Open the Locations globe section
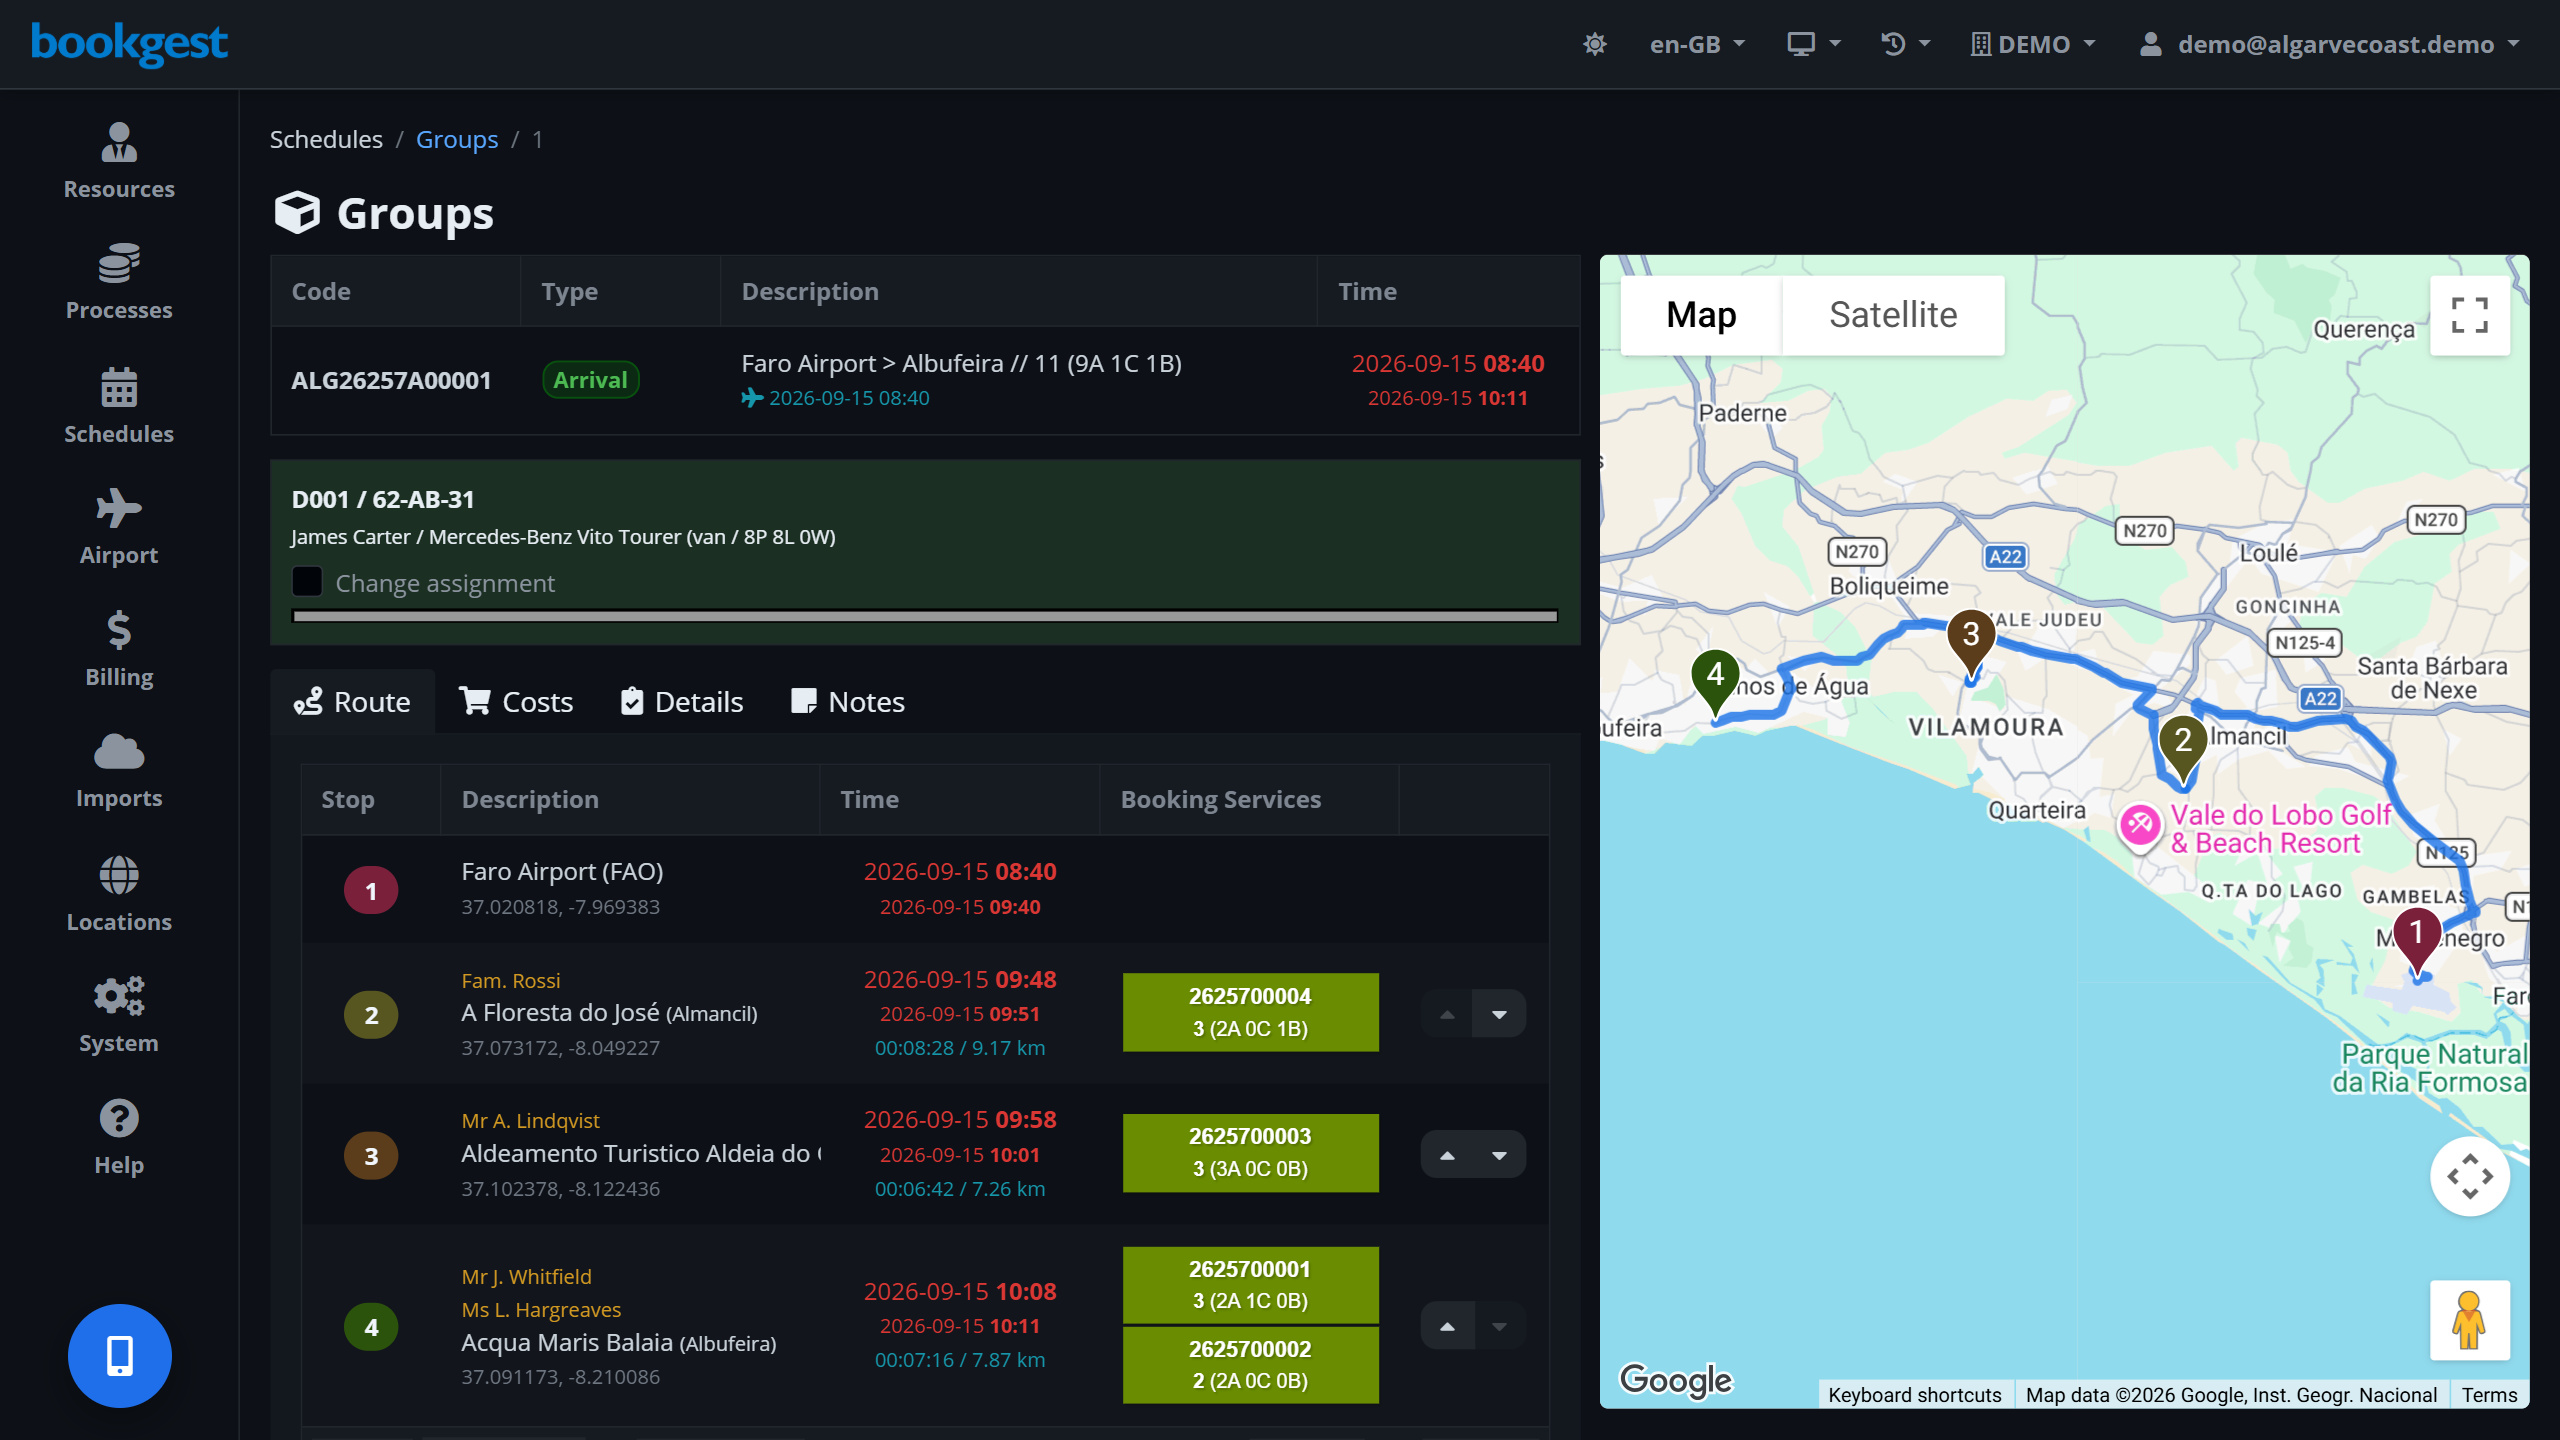Image resolution: width=2560 pixels, height=1440 pixels. click(119, 894)
